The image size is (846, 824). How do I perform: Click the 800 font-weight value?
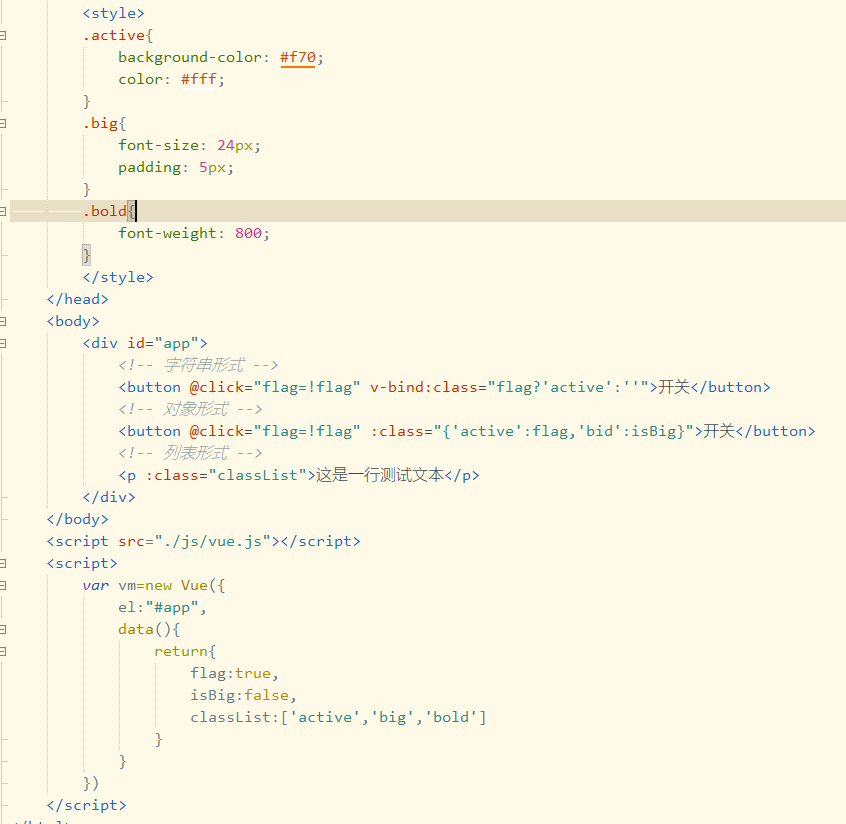click(248, 233)
